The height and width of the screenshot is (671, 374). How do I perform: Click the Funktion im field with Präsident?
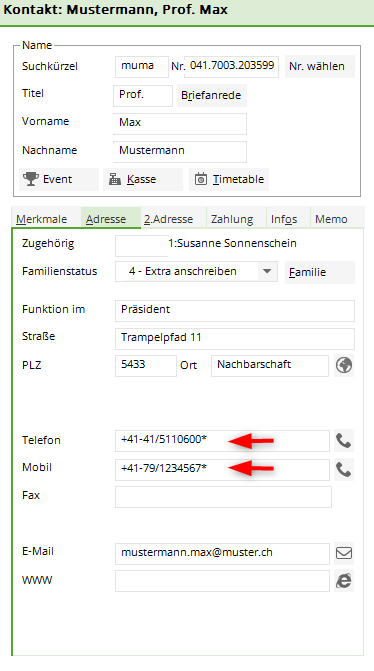coord(234,311)
